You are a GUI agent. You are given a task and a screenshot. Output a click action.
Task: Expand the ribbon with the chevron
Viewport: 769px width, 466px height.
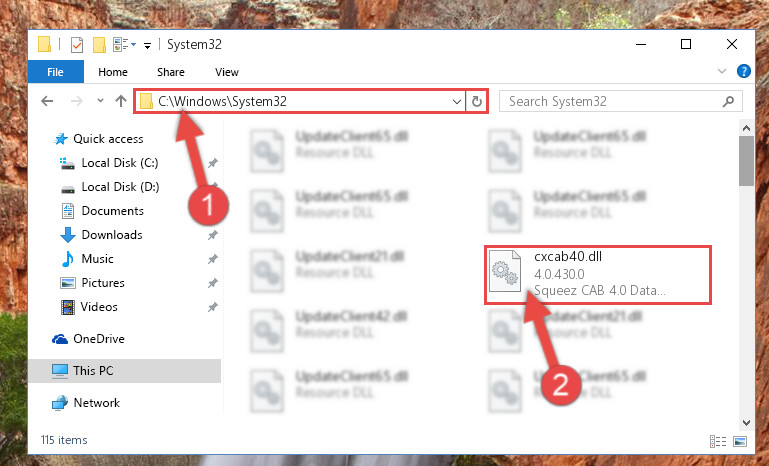point(721,71)
